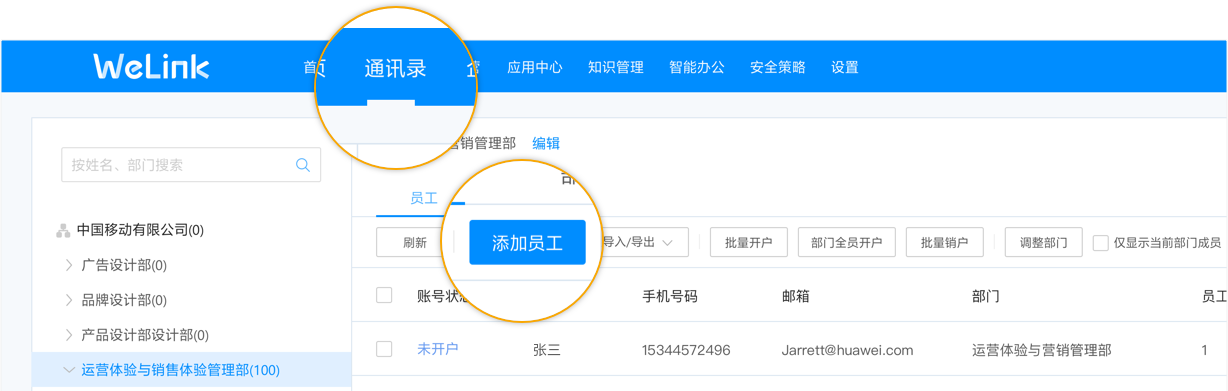Select 品牌设计部(0) in the tree
The width and height of the screenshot is (1228, 391).
click(x=124, y=300)
